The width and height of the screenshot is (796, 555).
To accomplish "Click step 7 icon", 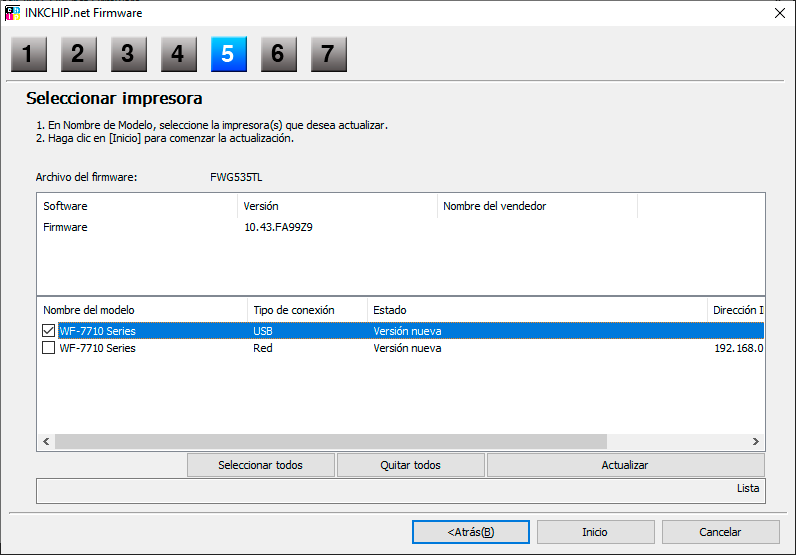I will tap(329, 54).
